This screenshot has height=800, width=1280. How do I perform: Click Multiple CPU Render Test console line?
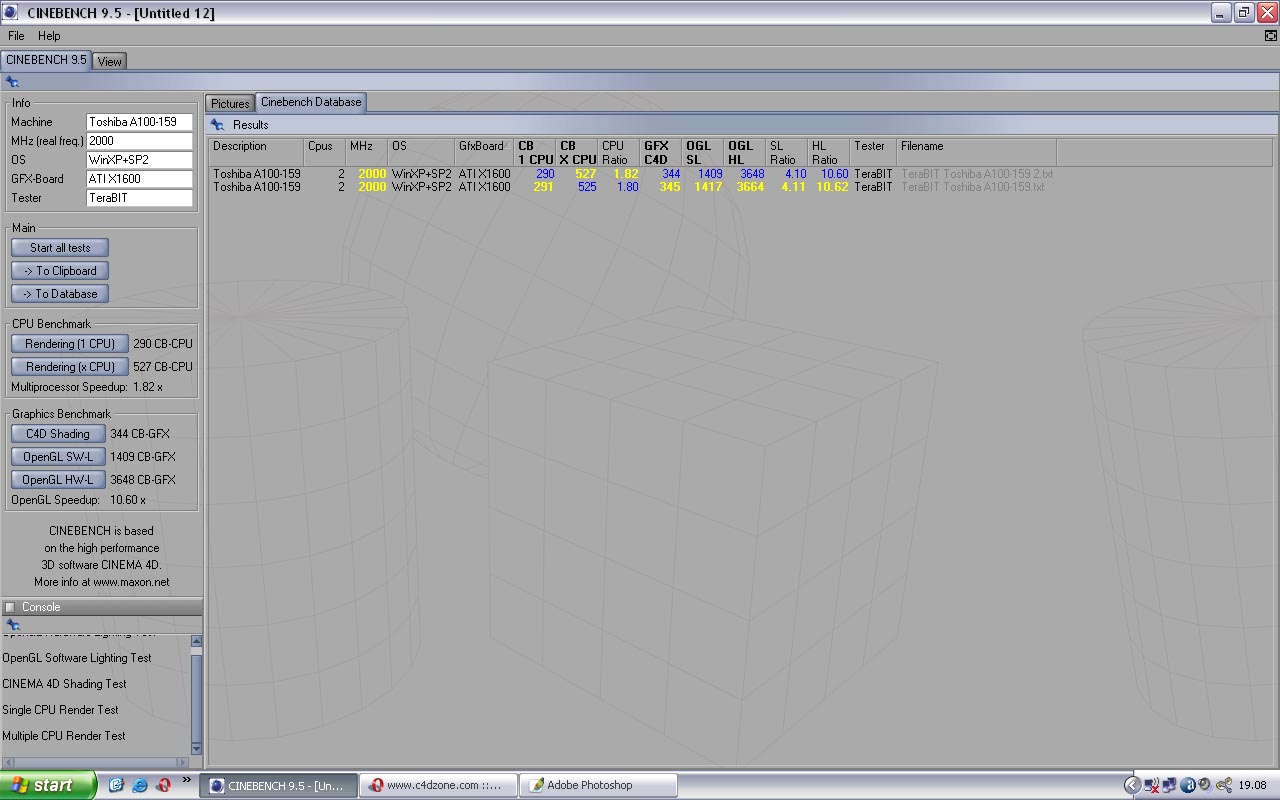(x=64, y=736)
